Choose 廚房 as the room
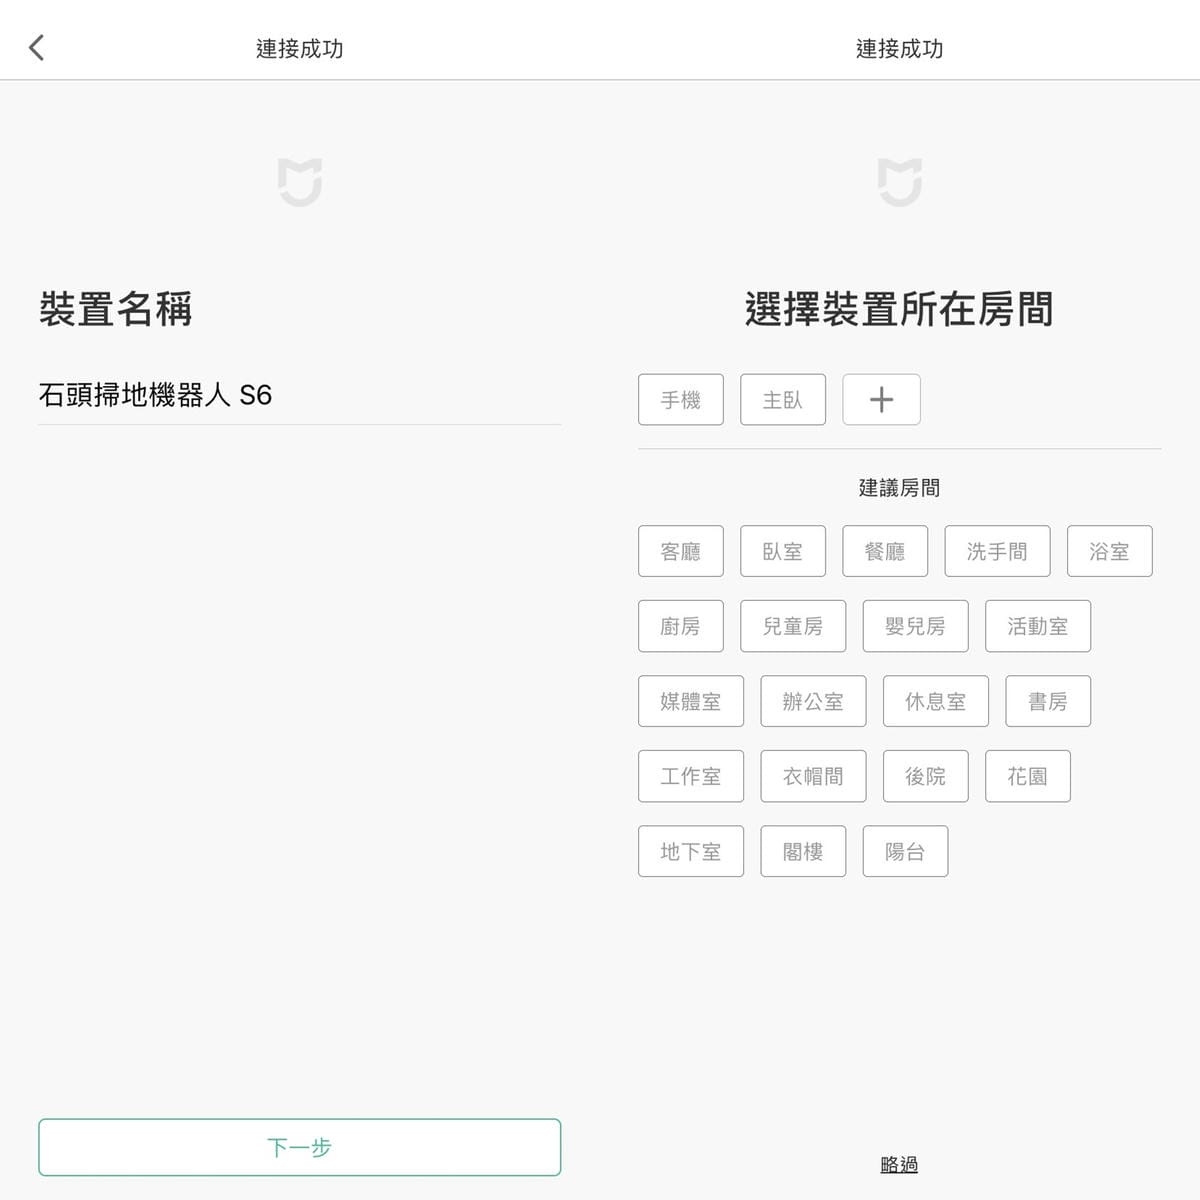This screenshot has height=1200, width=1200. [x=680, y=626]
